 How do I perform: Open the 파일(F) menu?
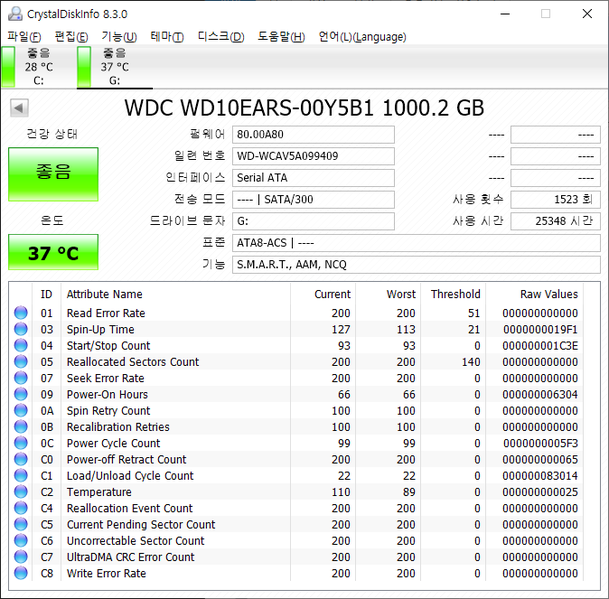(24, 37)
